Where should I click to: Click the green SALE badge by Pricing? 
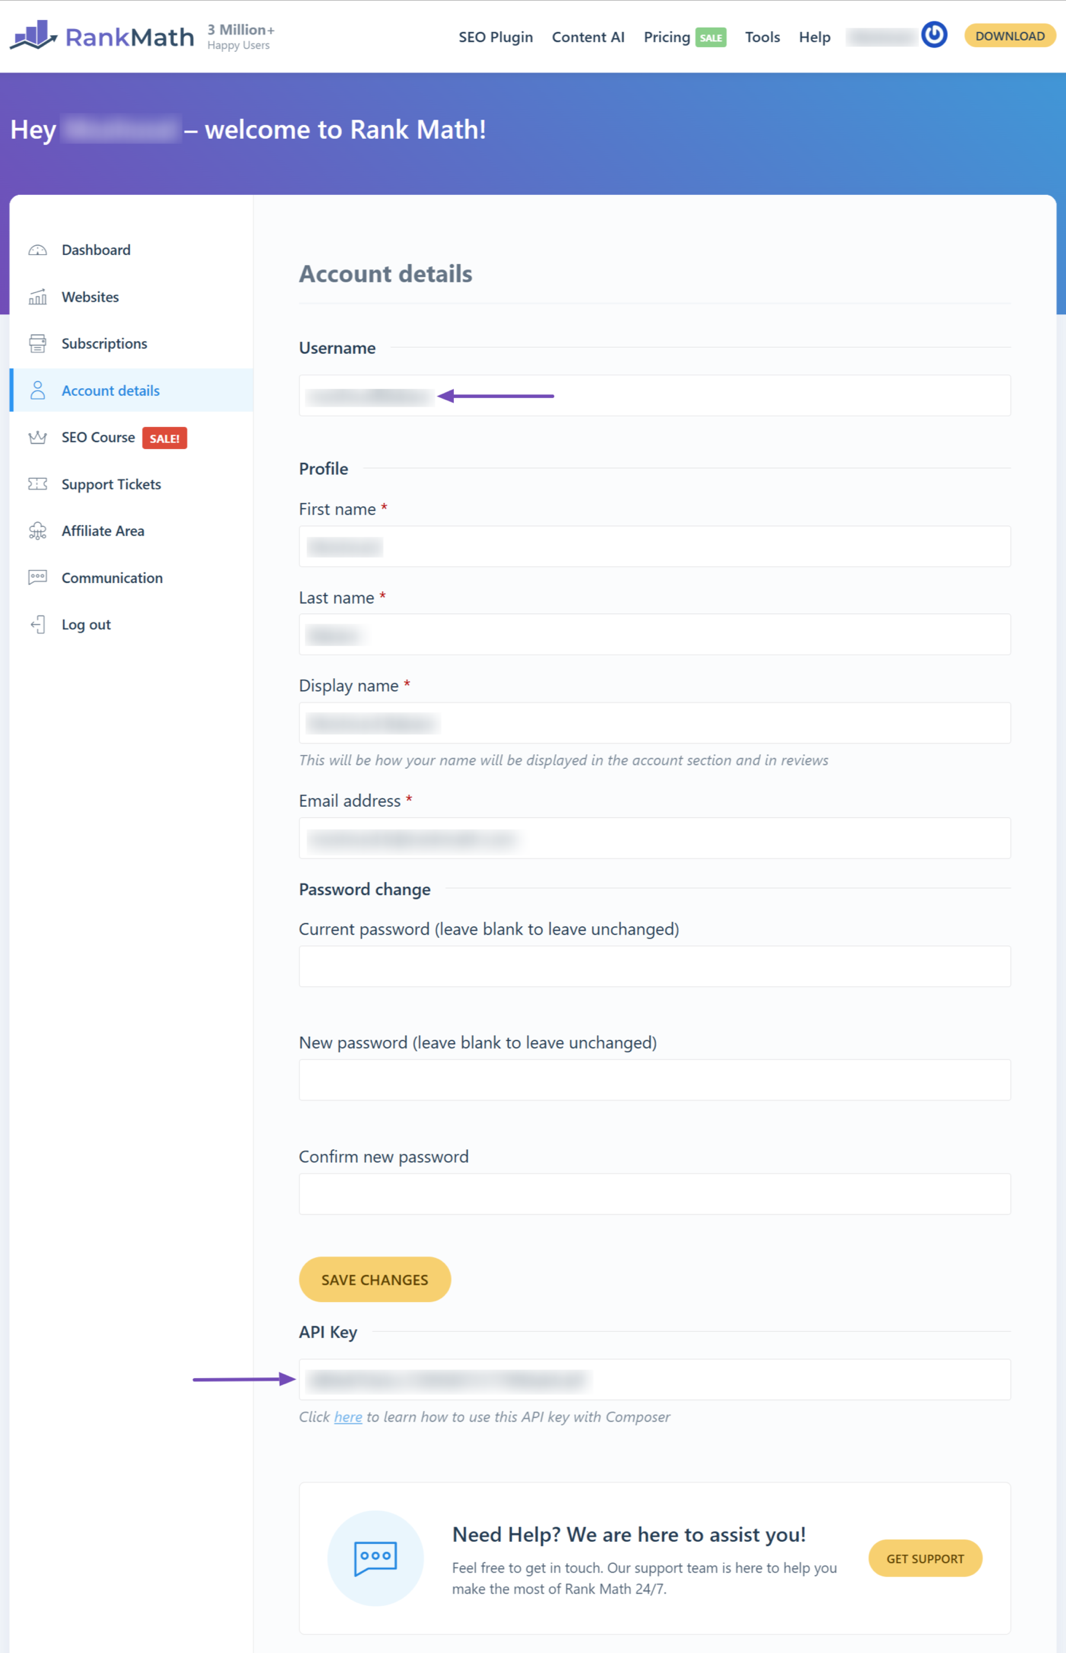[711, 38]
